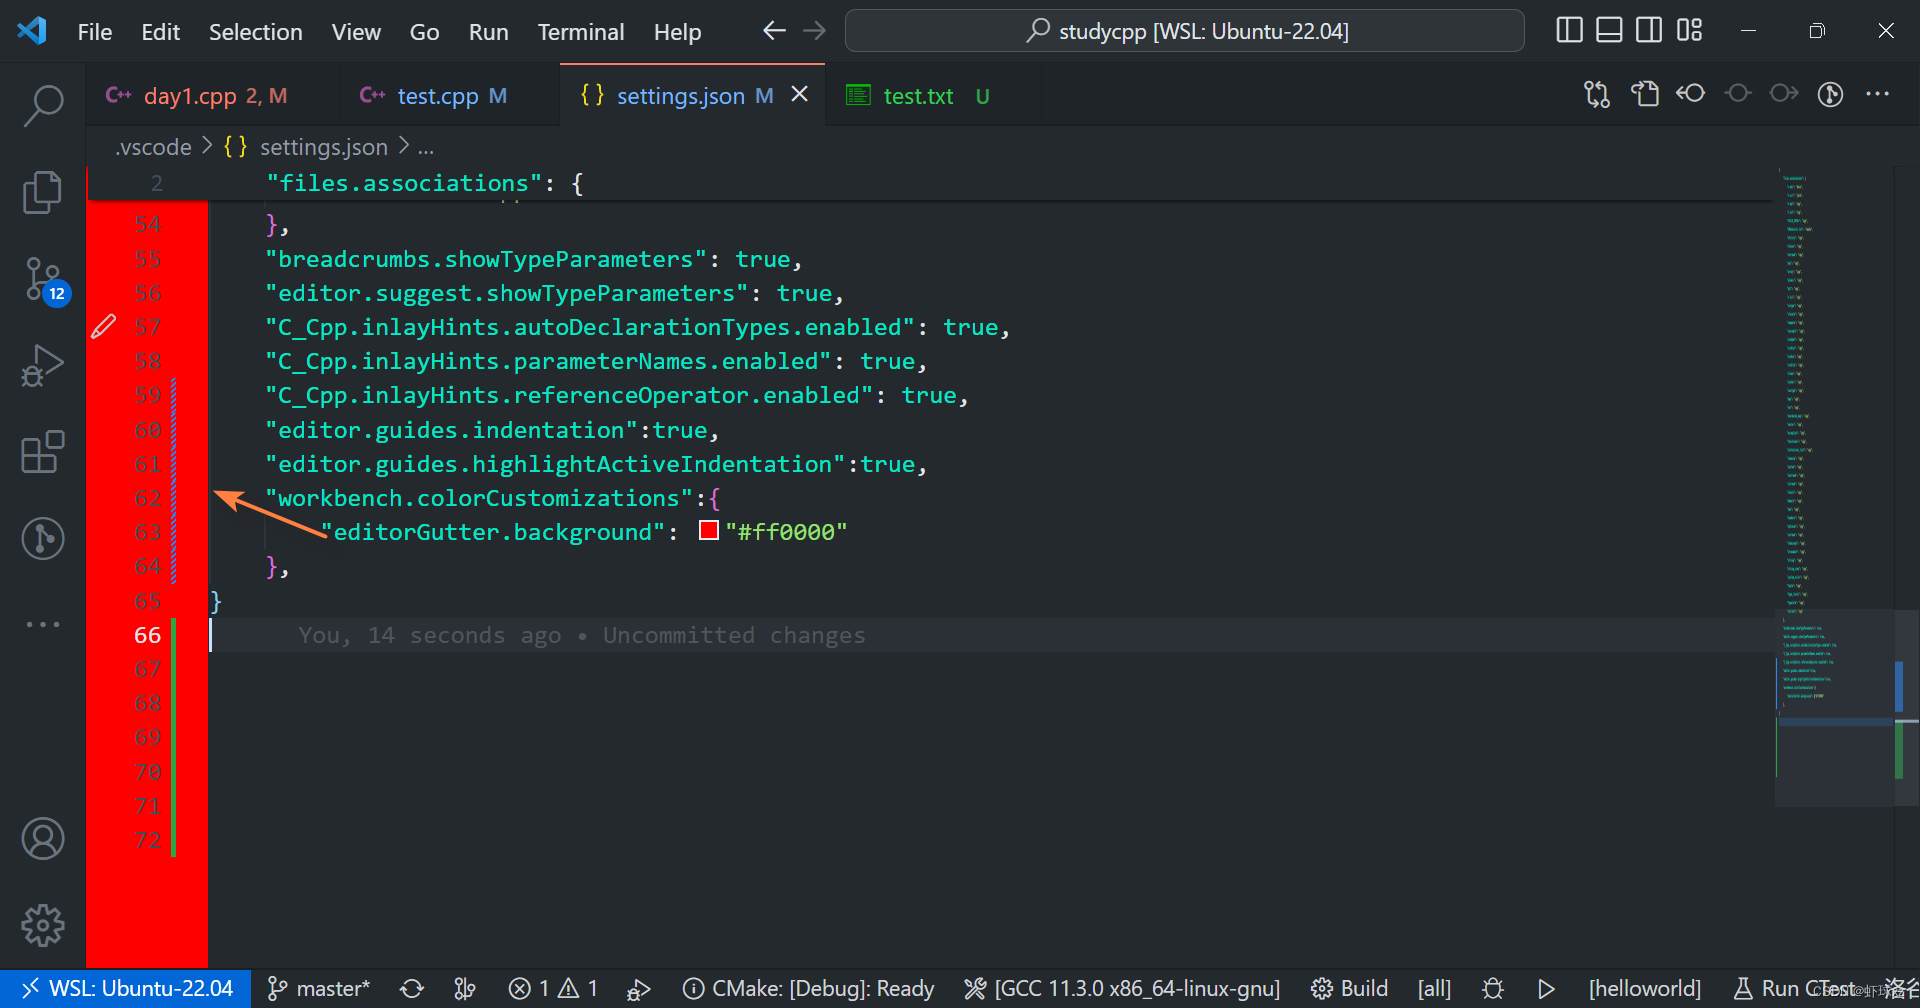The height and width of the screenshot is (1008, 1920).
Task: Toggle Panel layout button
Action: pyautogui.click(x=1609, y=30)
